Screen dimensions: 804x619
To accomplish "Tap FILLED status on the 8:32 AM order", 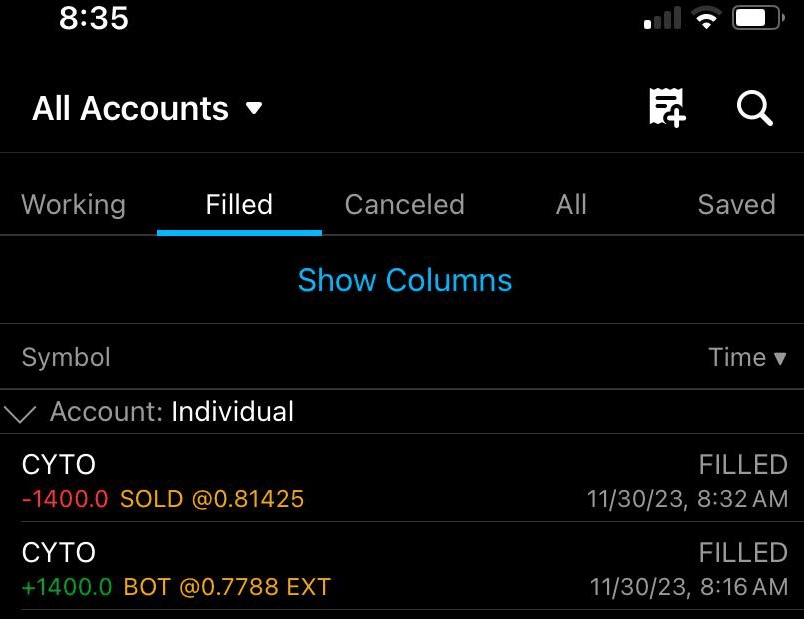I will (x=743, y=464).
